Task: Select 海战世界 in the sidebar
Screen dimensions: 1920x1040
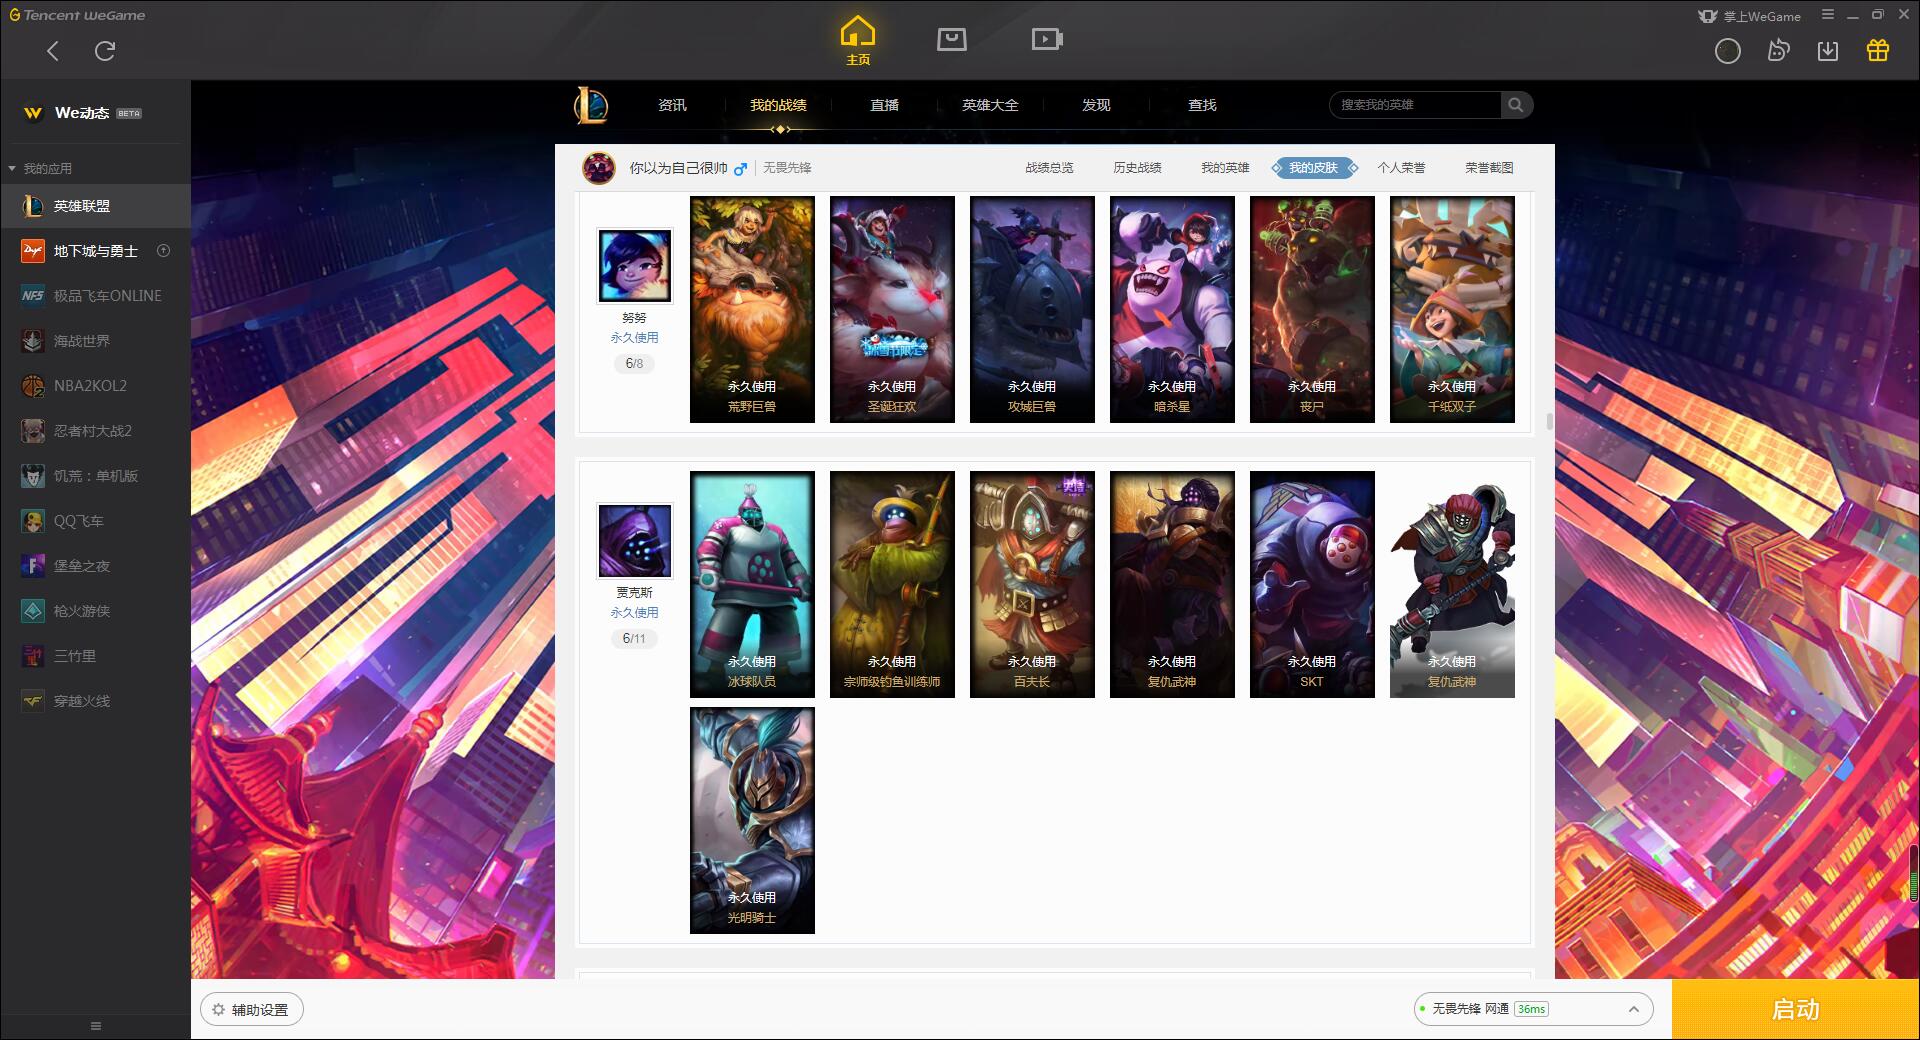Action: pyautogui.click(x=95, y=341)
